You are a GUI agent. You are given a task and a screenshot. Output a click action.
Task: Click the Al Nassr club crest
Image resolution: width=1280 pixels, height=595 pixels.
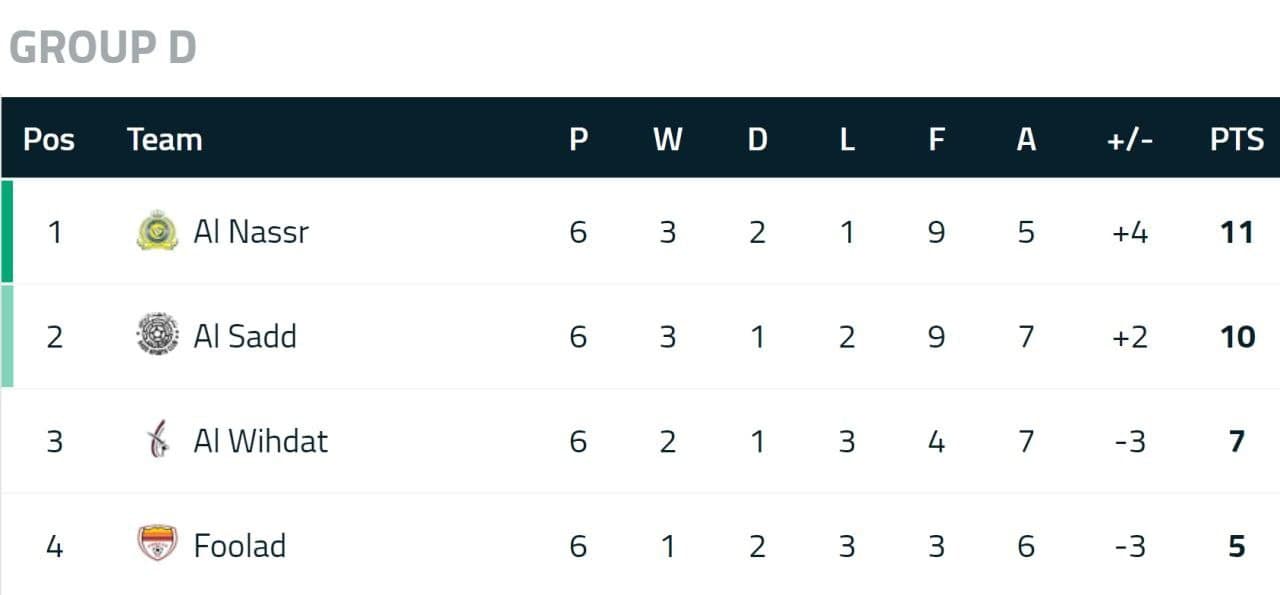pyautogui.click(x=157, y=231)
